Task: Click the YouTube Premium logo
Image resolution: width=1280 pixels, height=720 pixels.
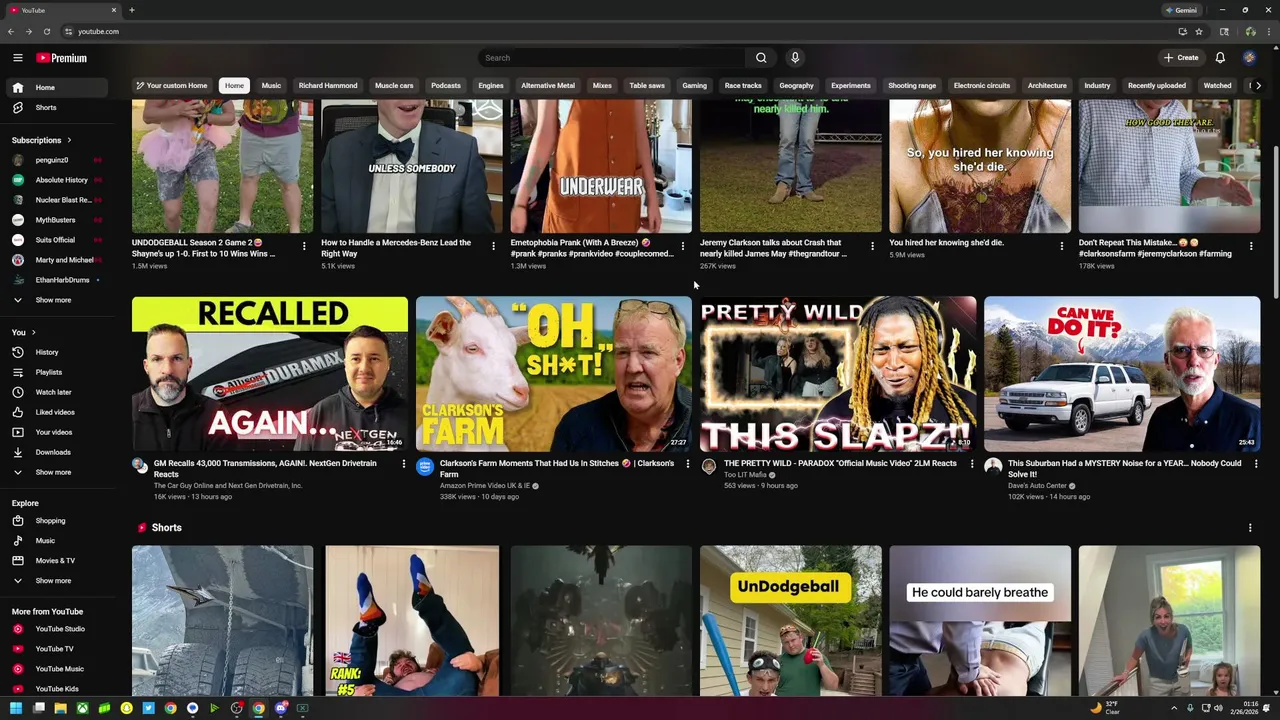Action: [x=62, y=58]
